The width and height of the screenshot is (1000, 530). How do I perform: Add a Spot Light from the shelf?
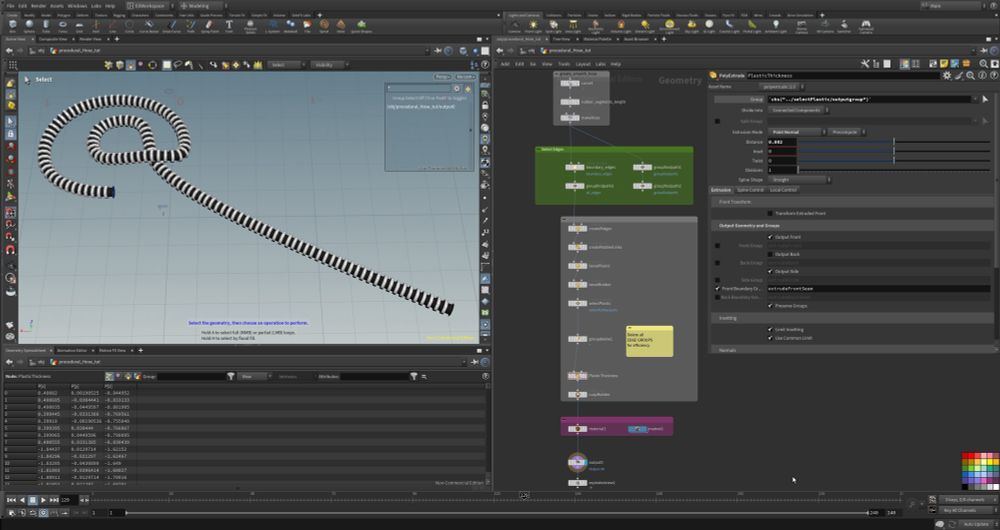click(x=554, y=26)
